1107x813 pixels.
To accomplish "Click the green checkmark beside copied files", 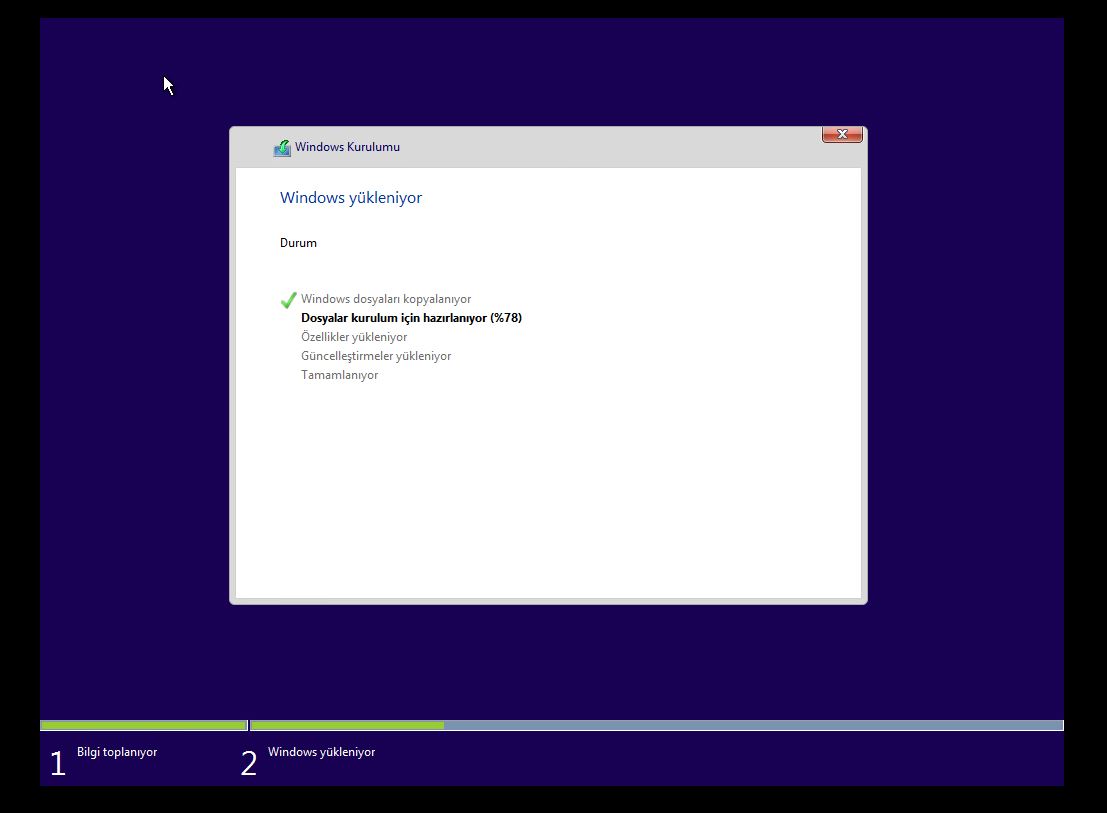I will pos(288,300).
